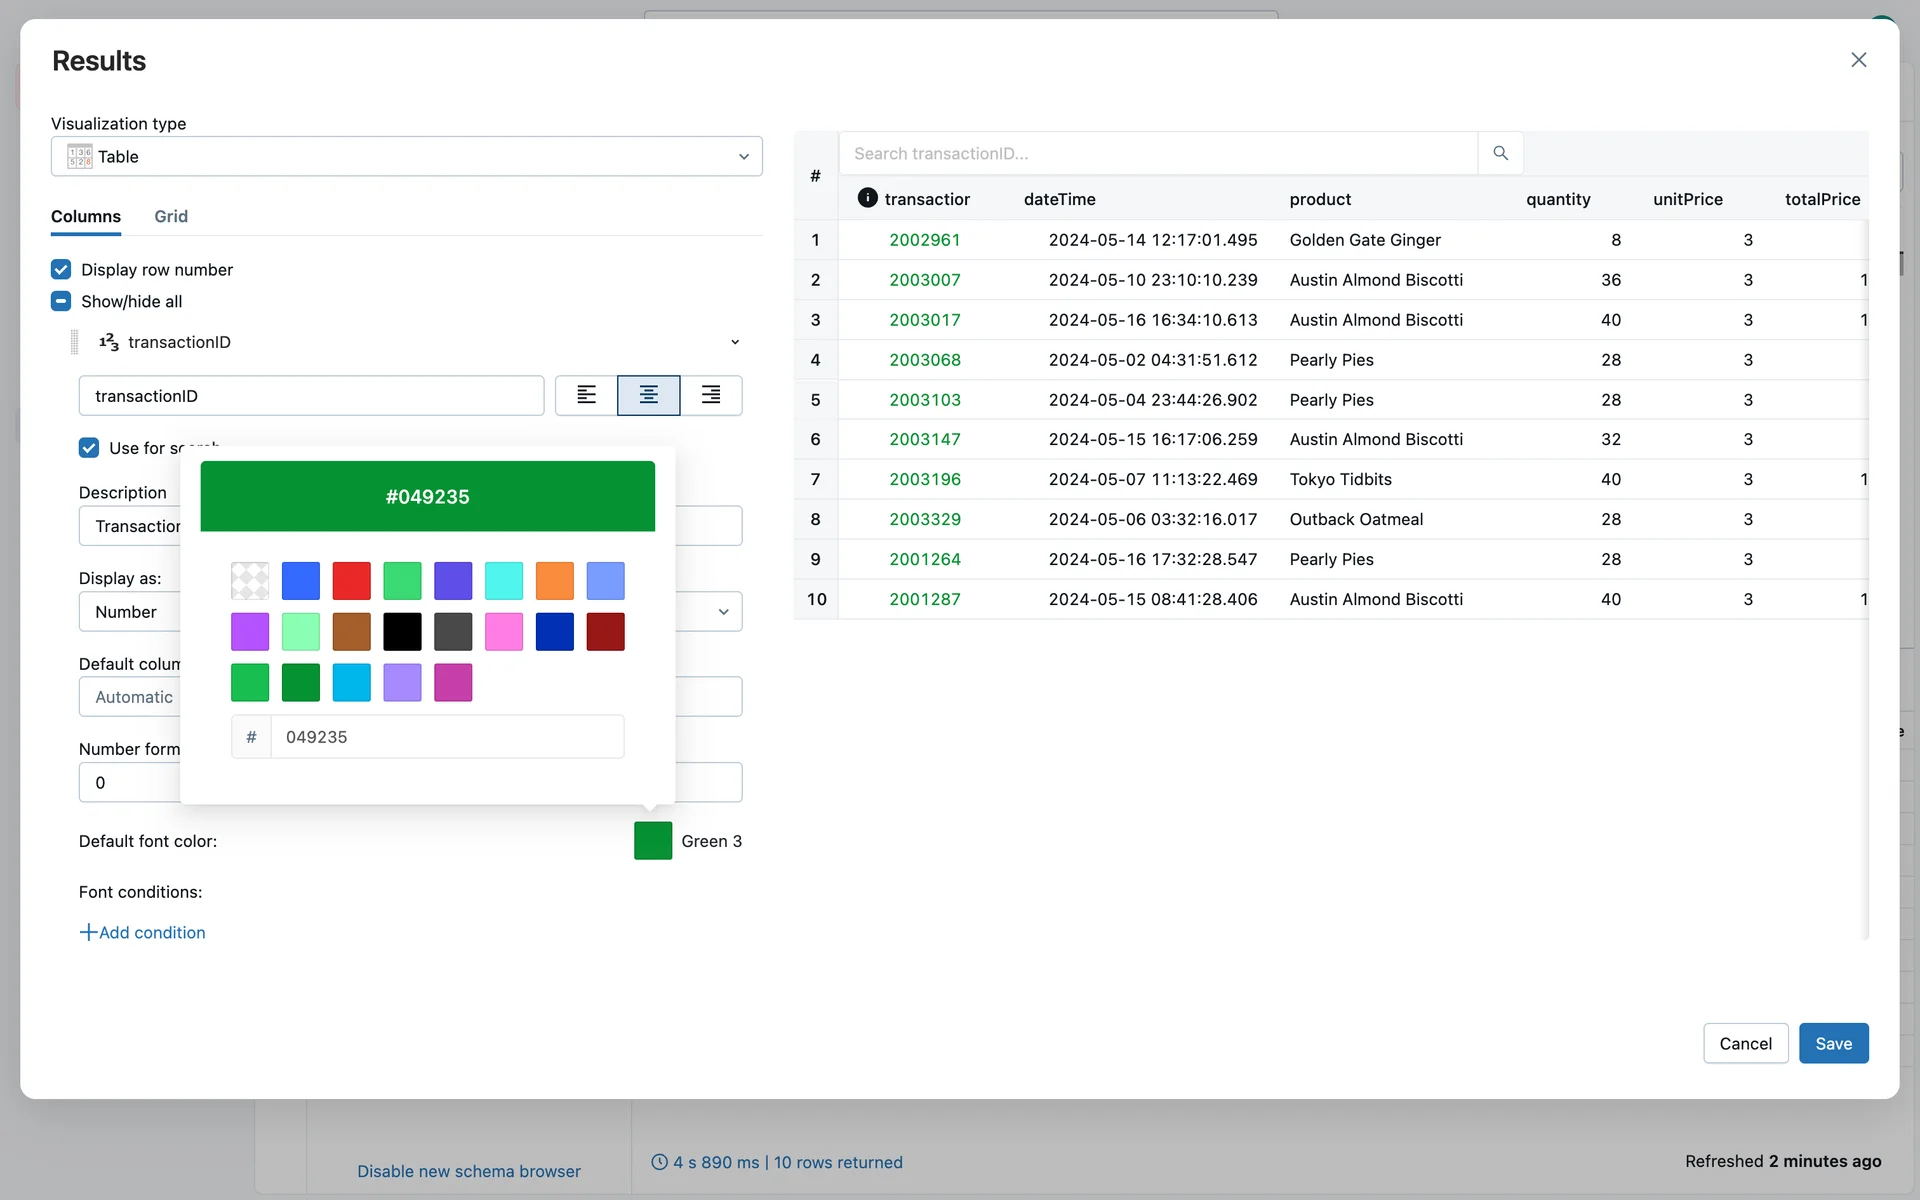Click the transactionID column info icon
1920x1200 pixels.
pyautogui.click(x=867, y=198)
